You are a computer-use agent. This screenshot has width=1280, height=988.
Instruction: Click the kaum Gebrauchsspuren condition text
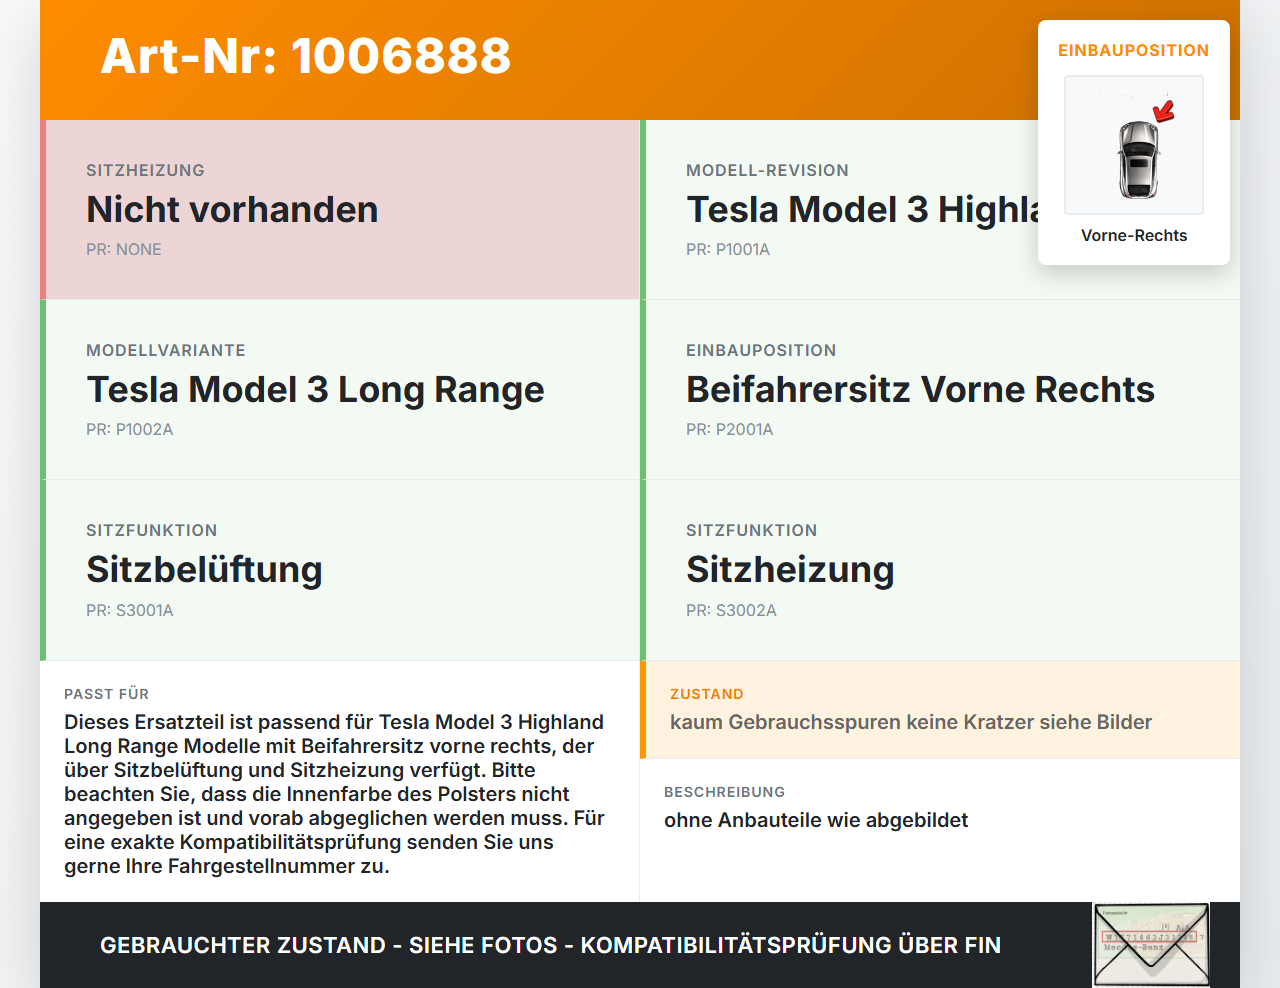click(x=911, y=722)
